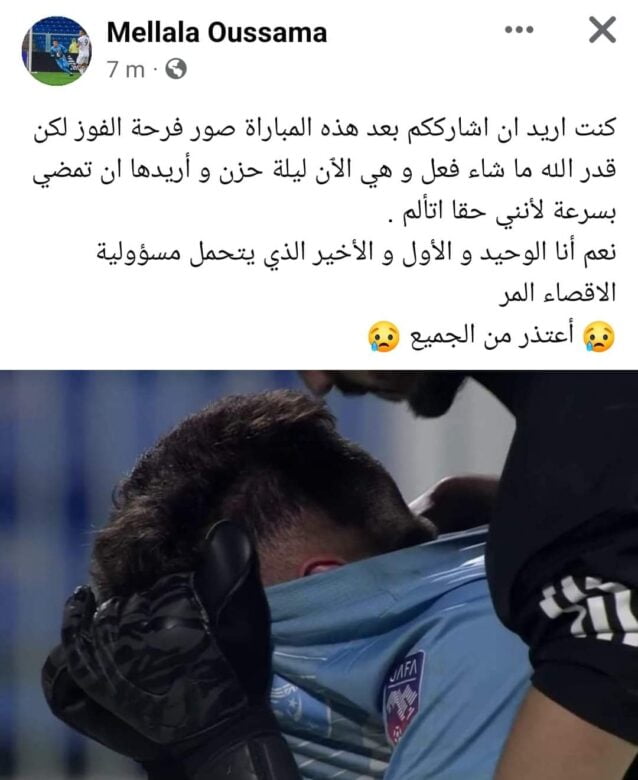638x780 pixels.
Task: Open Mellala Oussama's profile picture
Action: click(57, 51)
